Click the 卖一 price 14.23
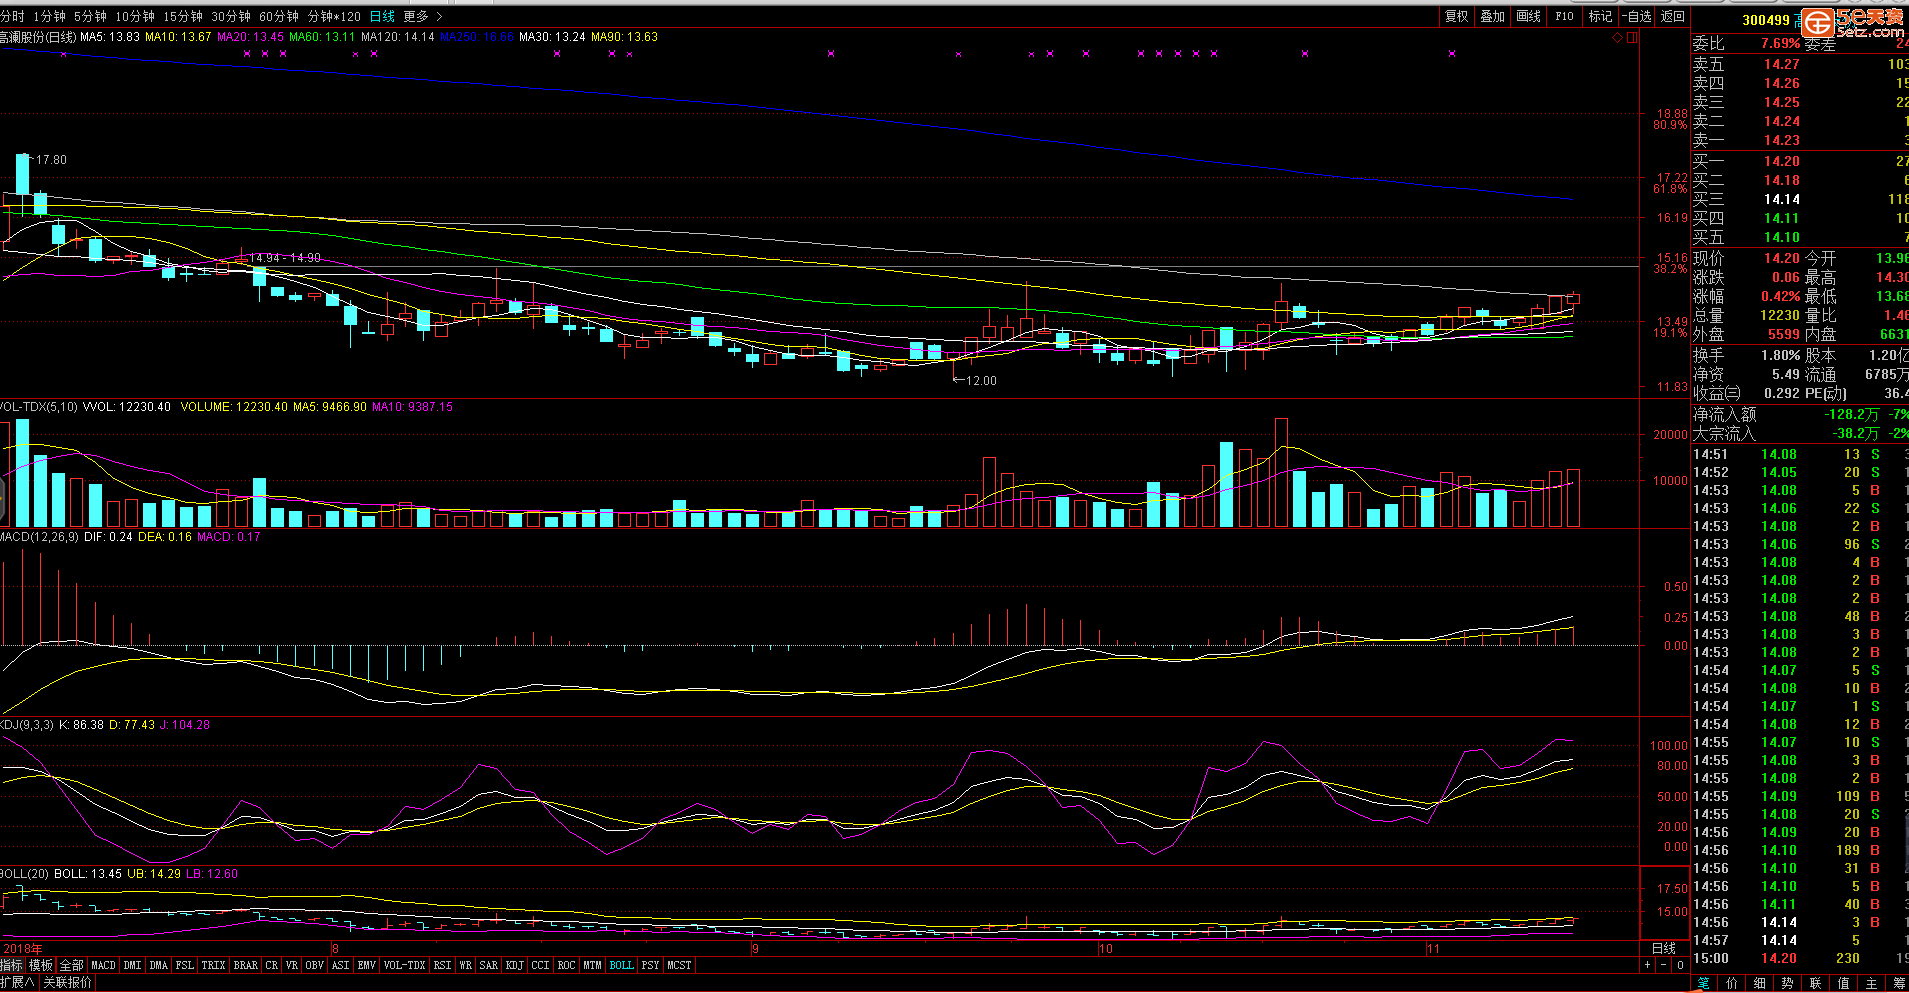 (1781, 141)
